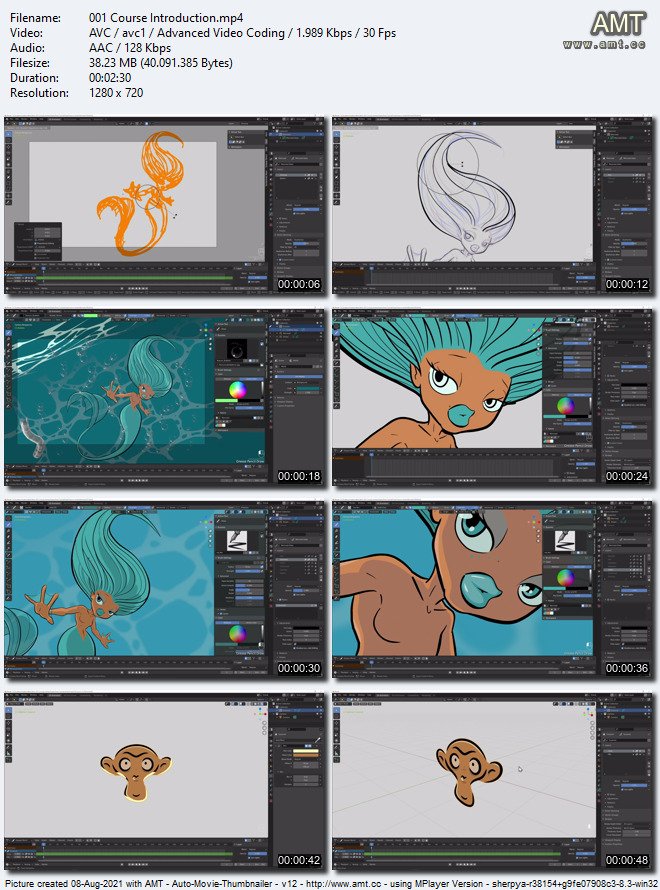The width and height of the screenshot is (660, 890).
Task: Click the 00:00:48 timestamp label
Action: click(x=627, y=860)
